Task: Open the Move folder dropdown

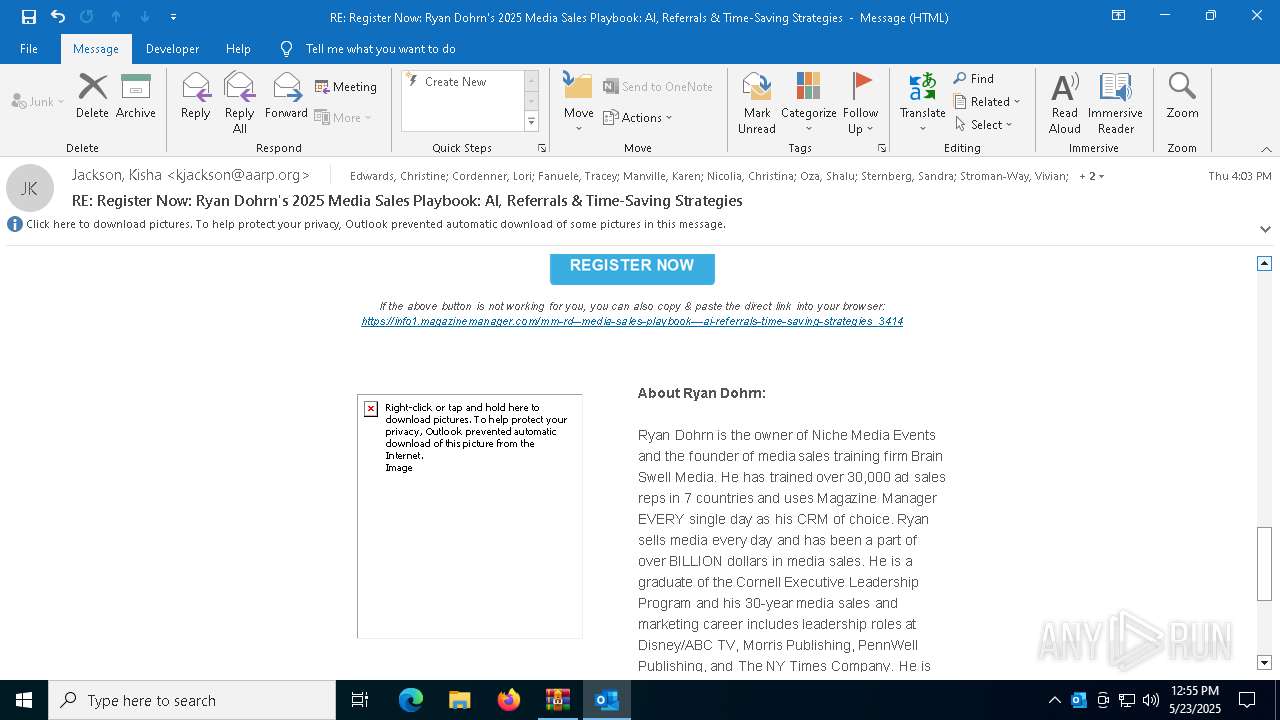Action: [578, 102]
